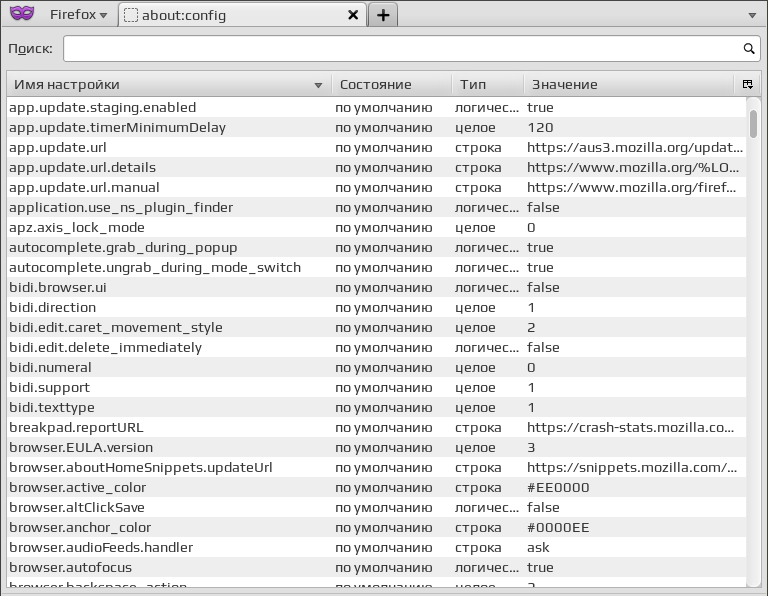Select the about:config tab
The image size is (768, 596).
coord(242,15)
